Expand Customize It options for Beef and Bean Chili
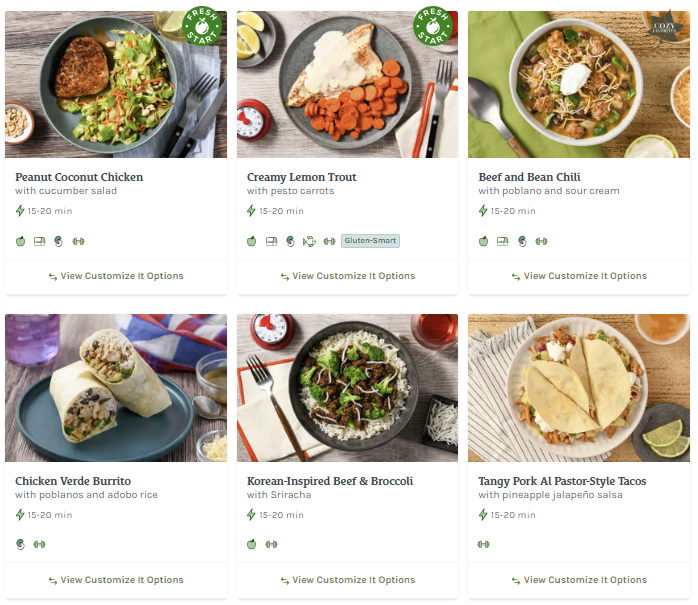Viewport: 698px width, 605px height. pyautogui.click(x=579, y=276)
